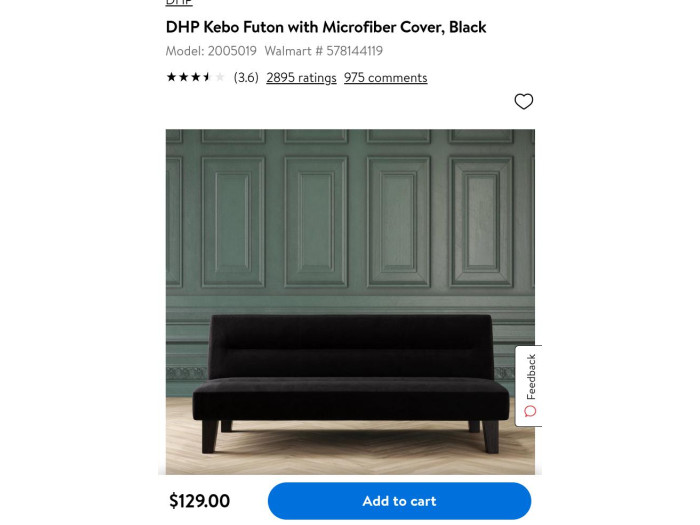Click the second filled rating star
The image size is (700, 525).
[183, 77]
